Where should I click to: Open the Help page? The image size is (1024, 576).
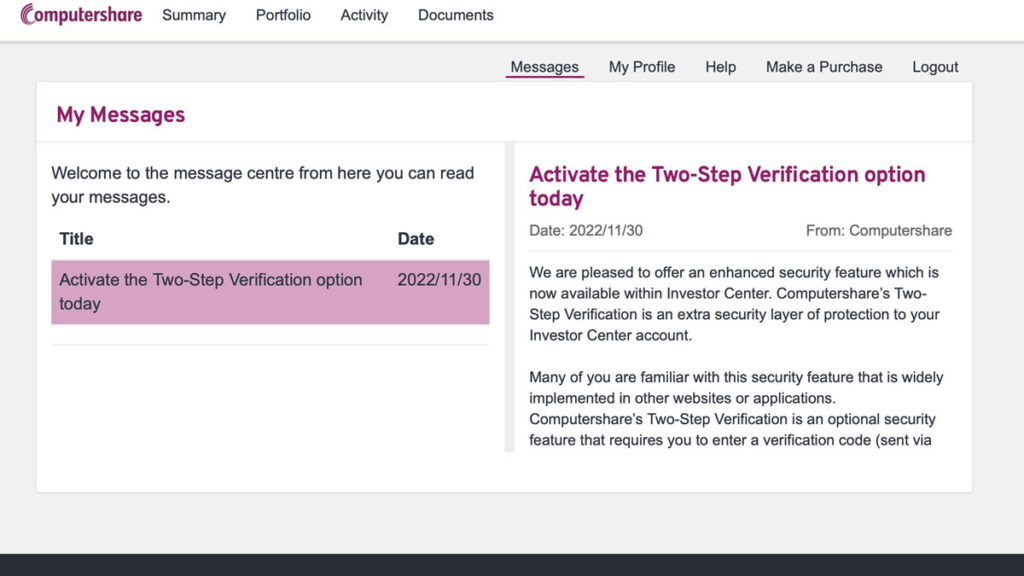(x=720, y=67)
